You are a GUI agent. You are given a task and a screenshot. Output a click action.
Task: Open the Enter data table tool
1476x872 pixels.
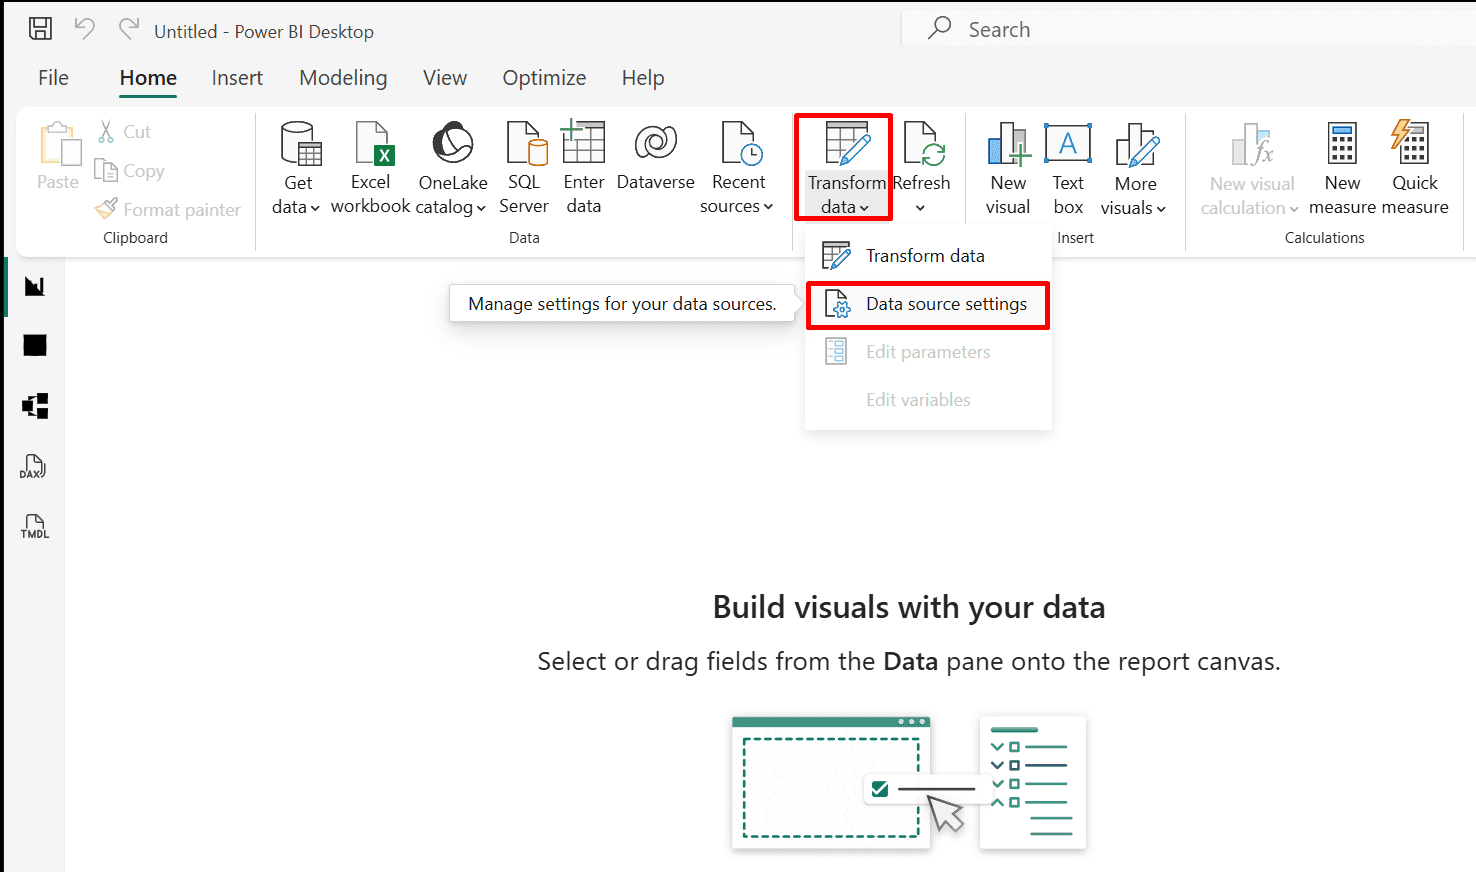(x=583, y=166)
